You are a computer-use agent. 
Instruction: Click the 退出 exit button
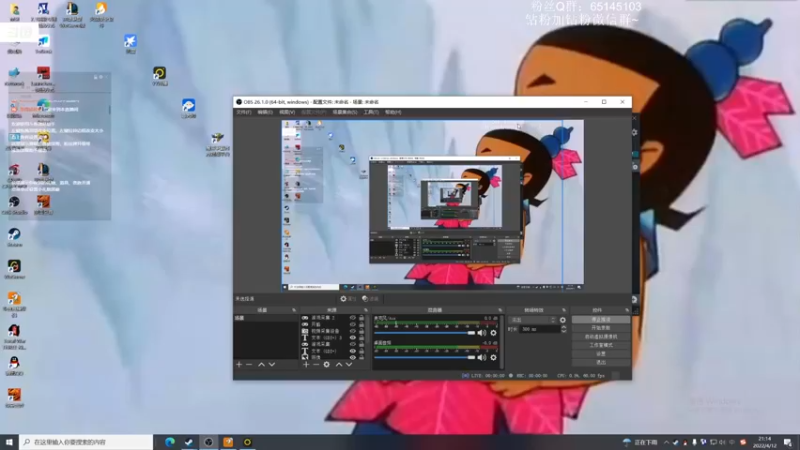pos(601,363)
